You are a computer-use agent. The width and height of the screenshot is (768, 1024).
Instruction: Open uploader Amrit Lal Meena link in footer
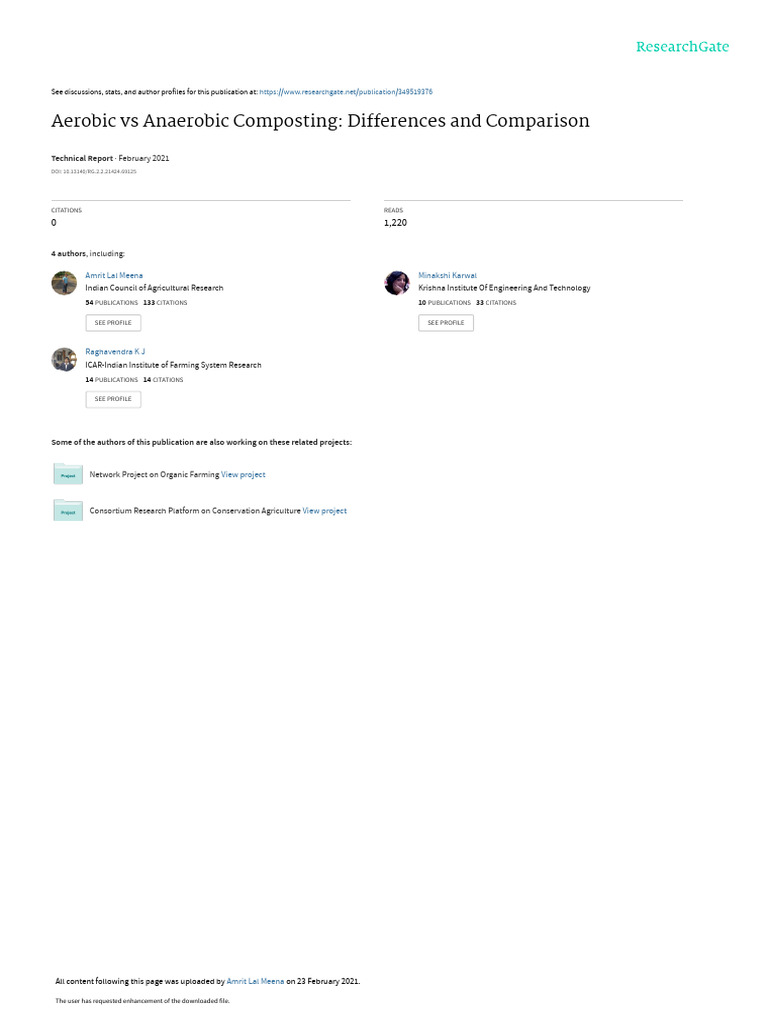pyautogui.click(x=255, y=982)
